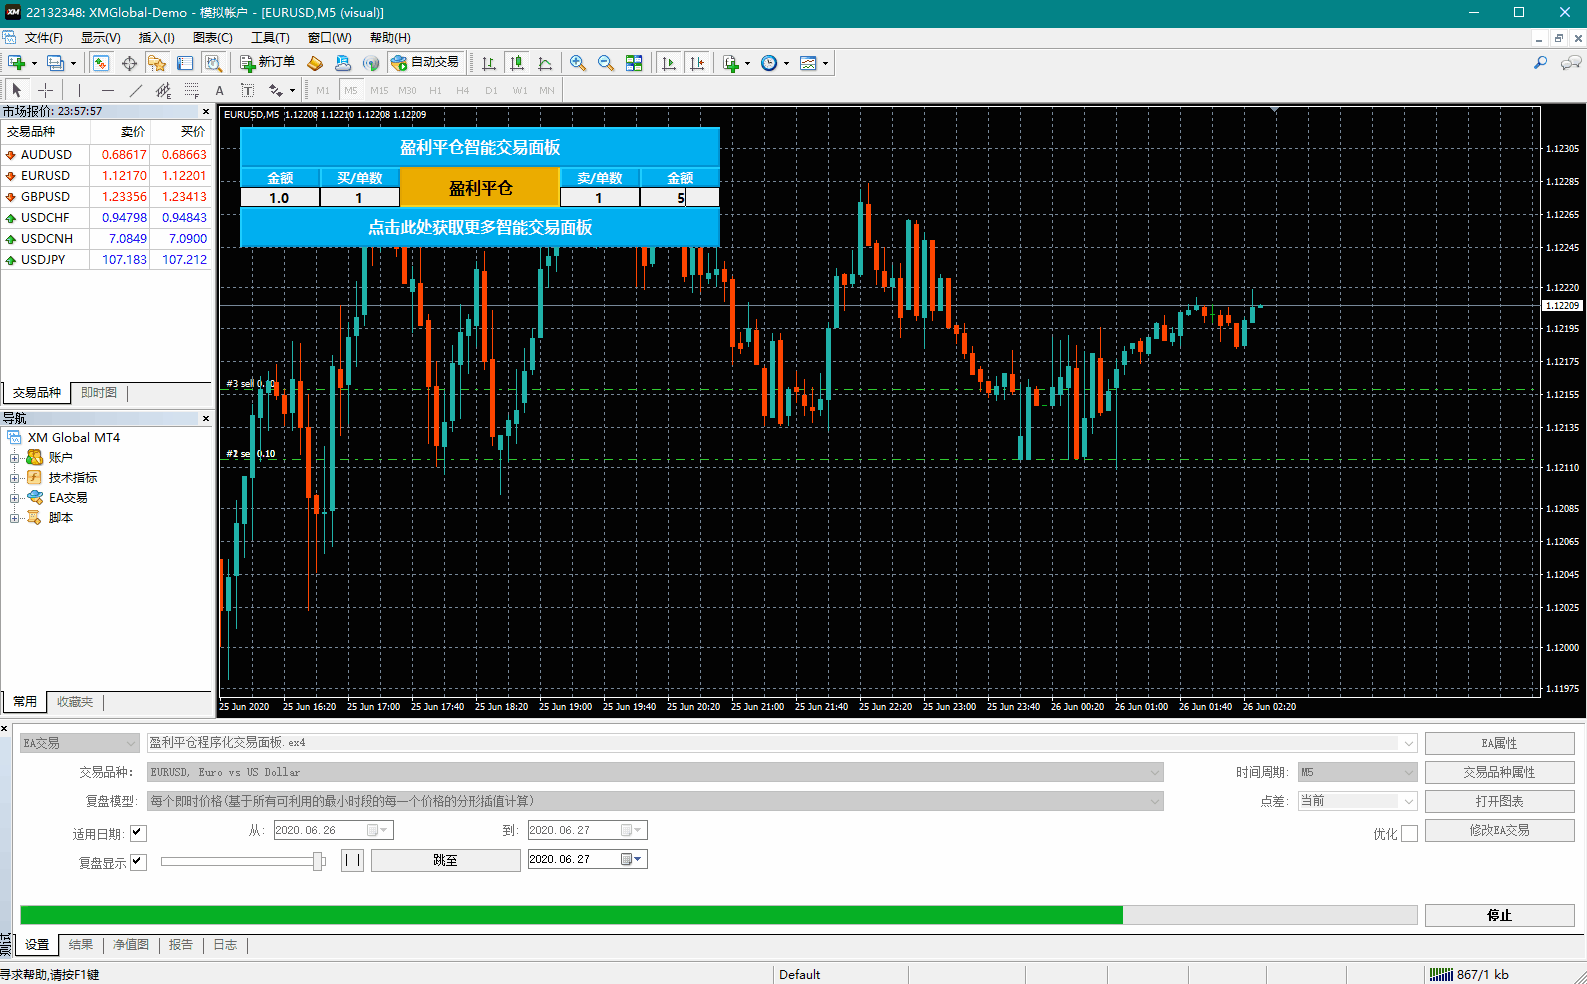Adjust the visual playback speed slider
This screenshot has width=1587, height=984.
click(x=318, y=861)
